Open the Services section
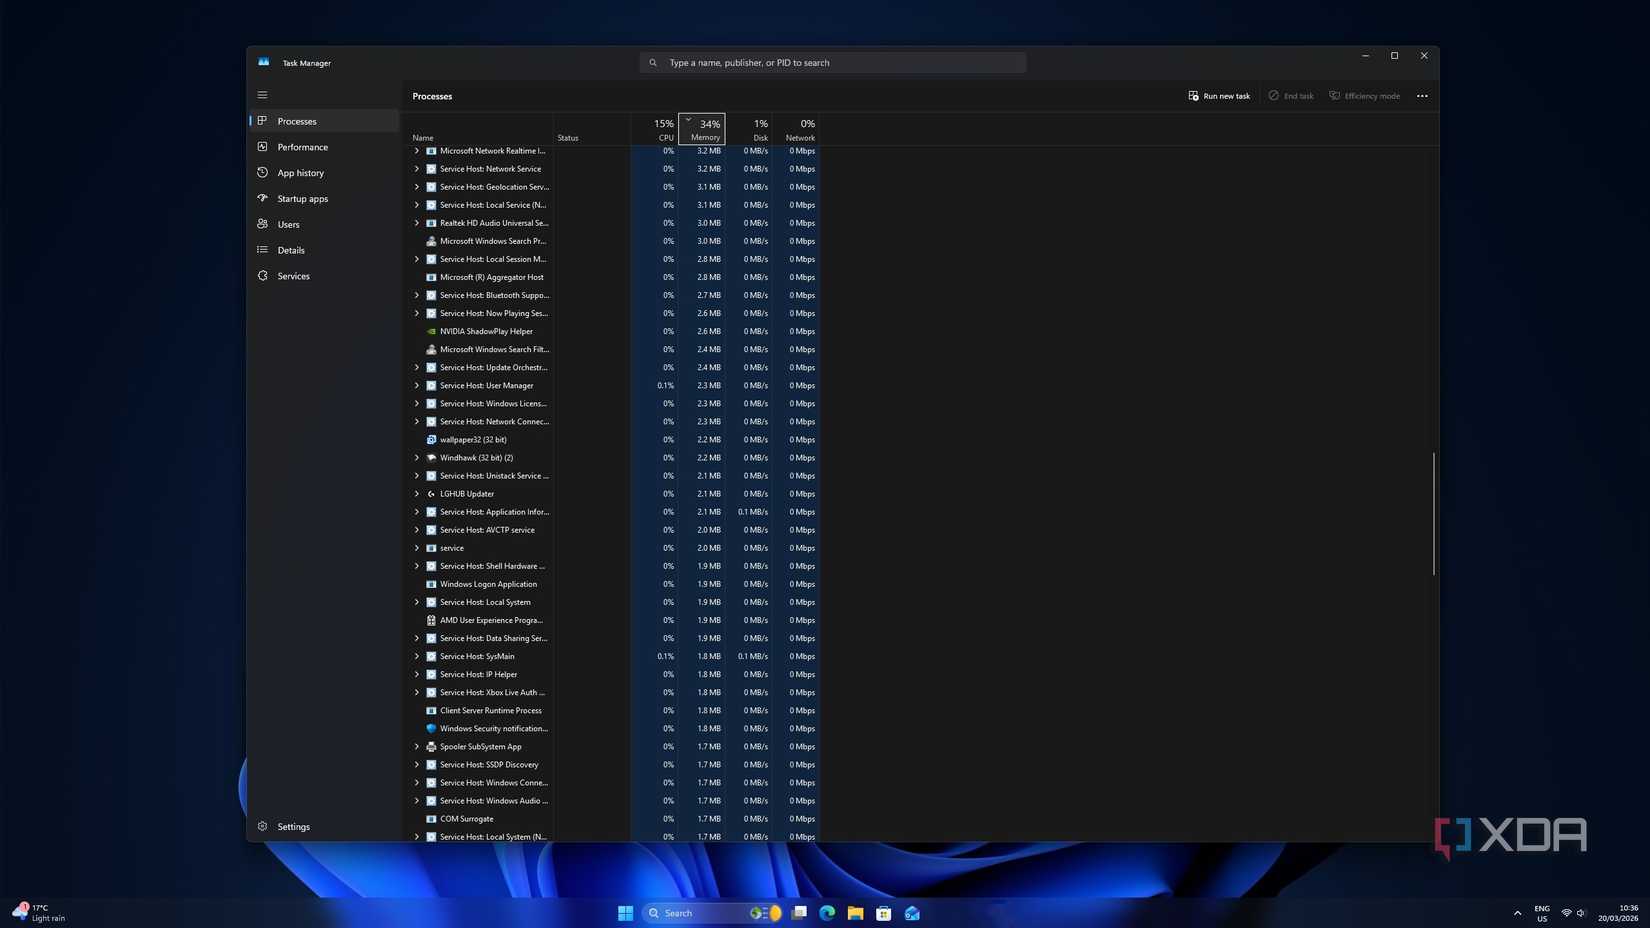The height and width of the screenshot is (928, 1650). (x=293, y=276)
